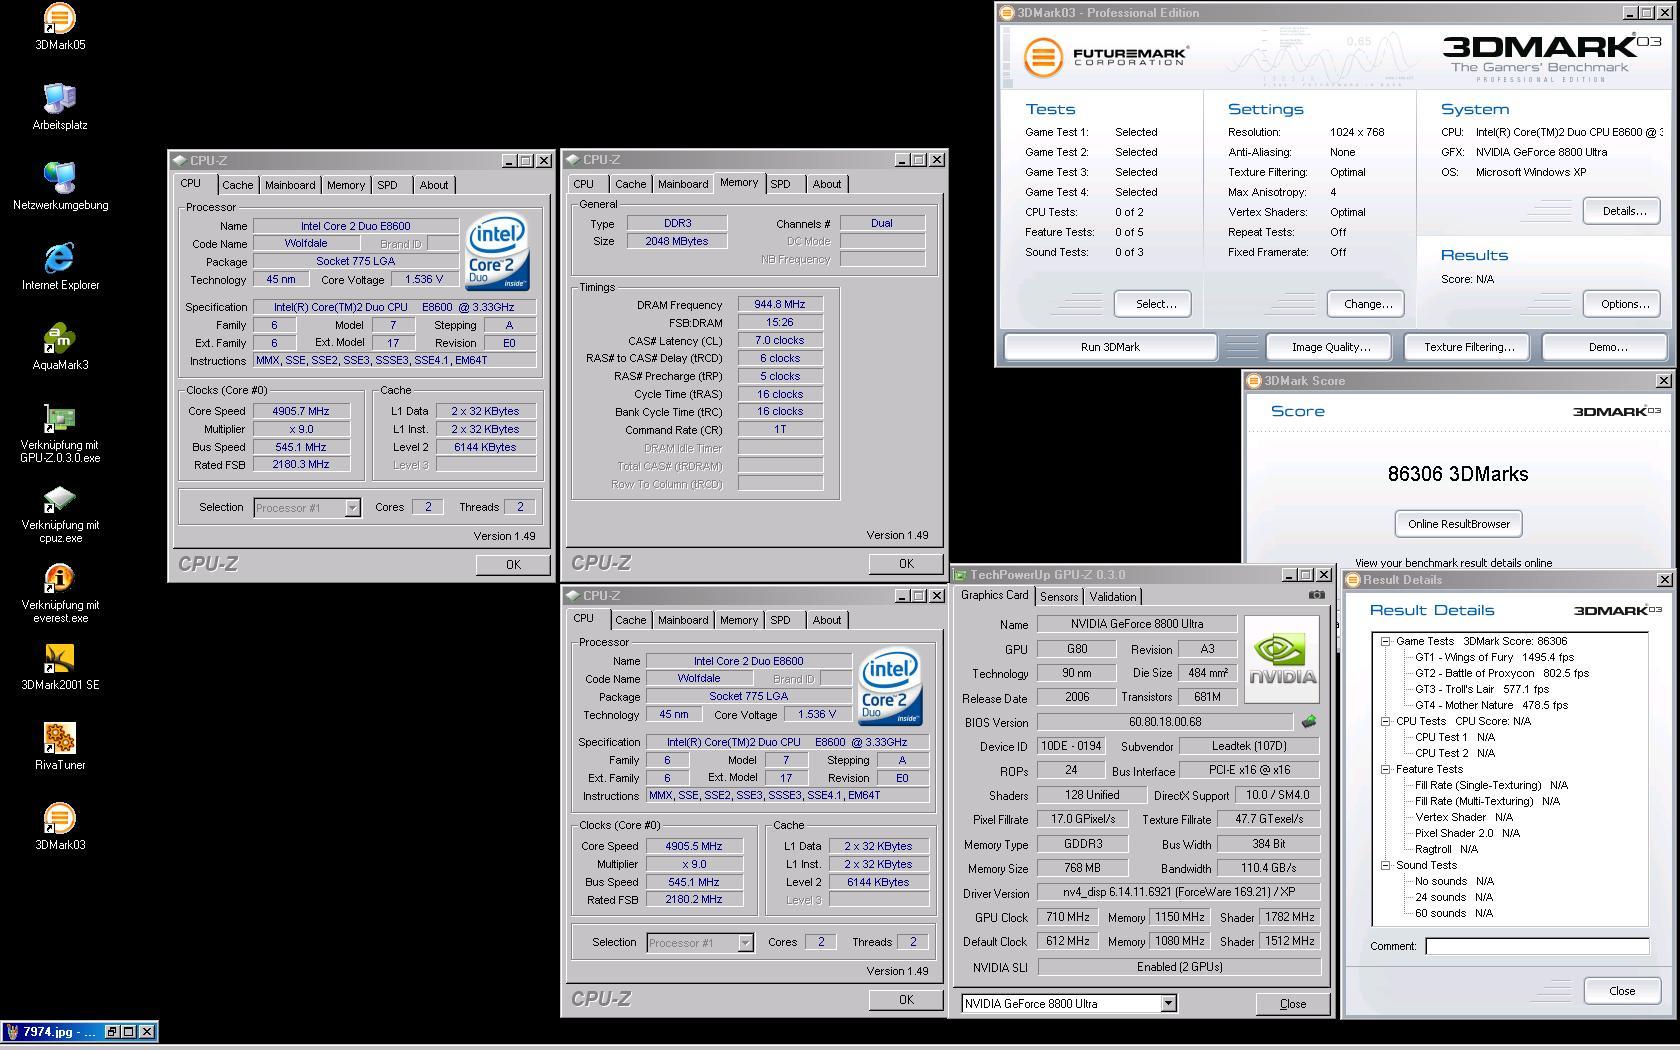Click the NVIDIA SLI 'Enabled (2 GPUs)' field
Screen dimensions: 1680x1050
pos(1179,967)
